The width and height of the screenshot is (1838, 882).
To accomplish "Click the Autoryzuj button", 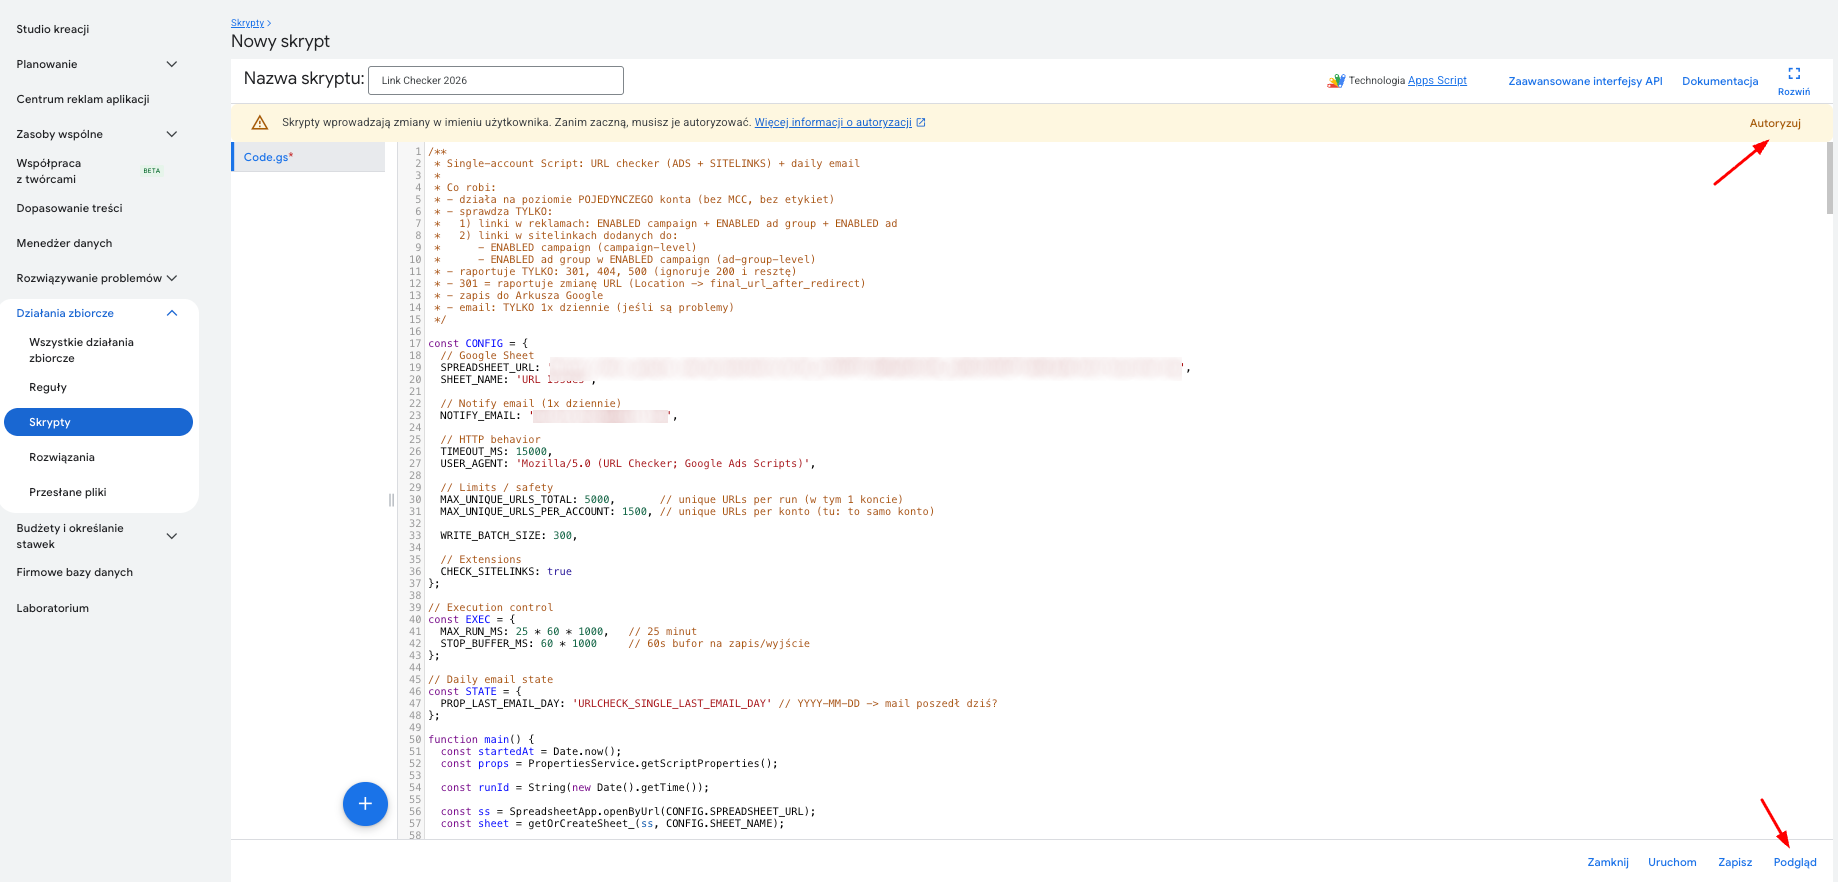I will click(1774, 123).
